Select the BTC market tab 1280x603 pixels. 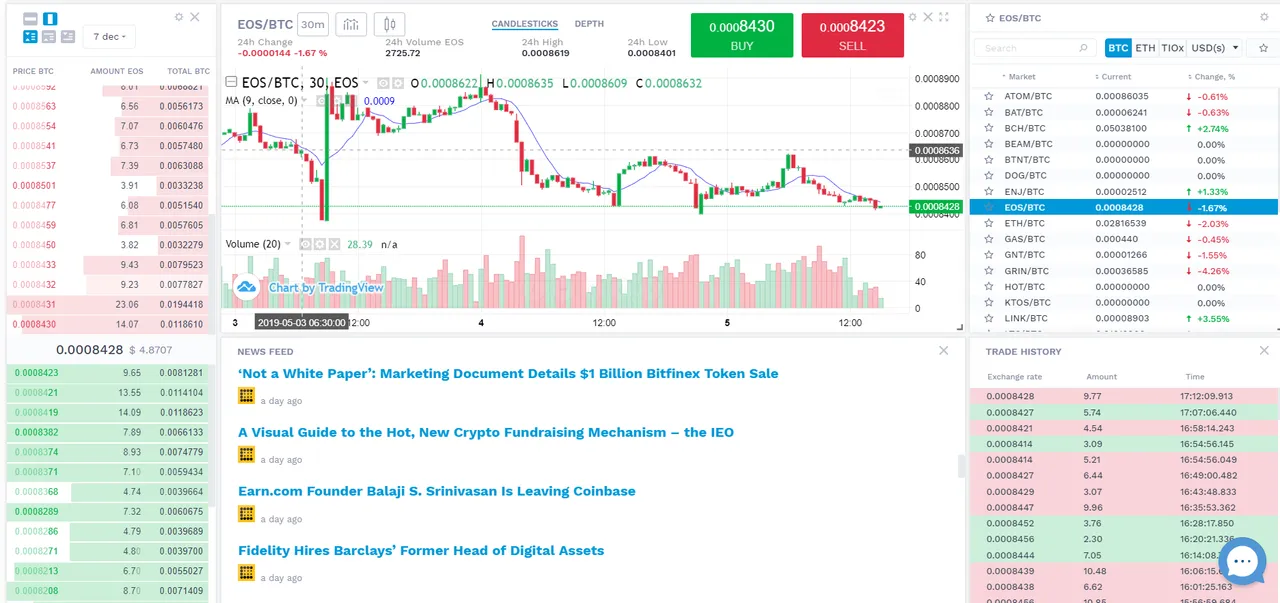point(1118,48)
